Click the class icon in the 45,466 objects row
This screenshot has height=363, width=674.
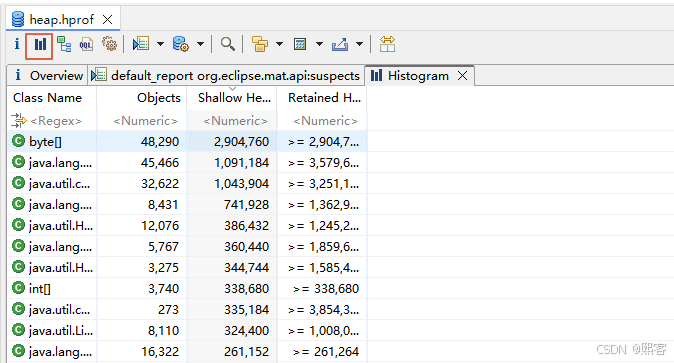click(18, 162)
